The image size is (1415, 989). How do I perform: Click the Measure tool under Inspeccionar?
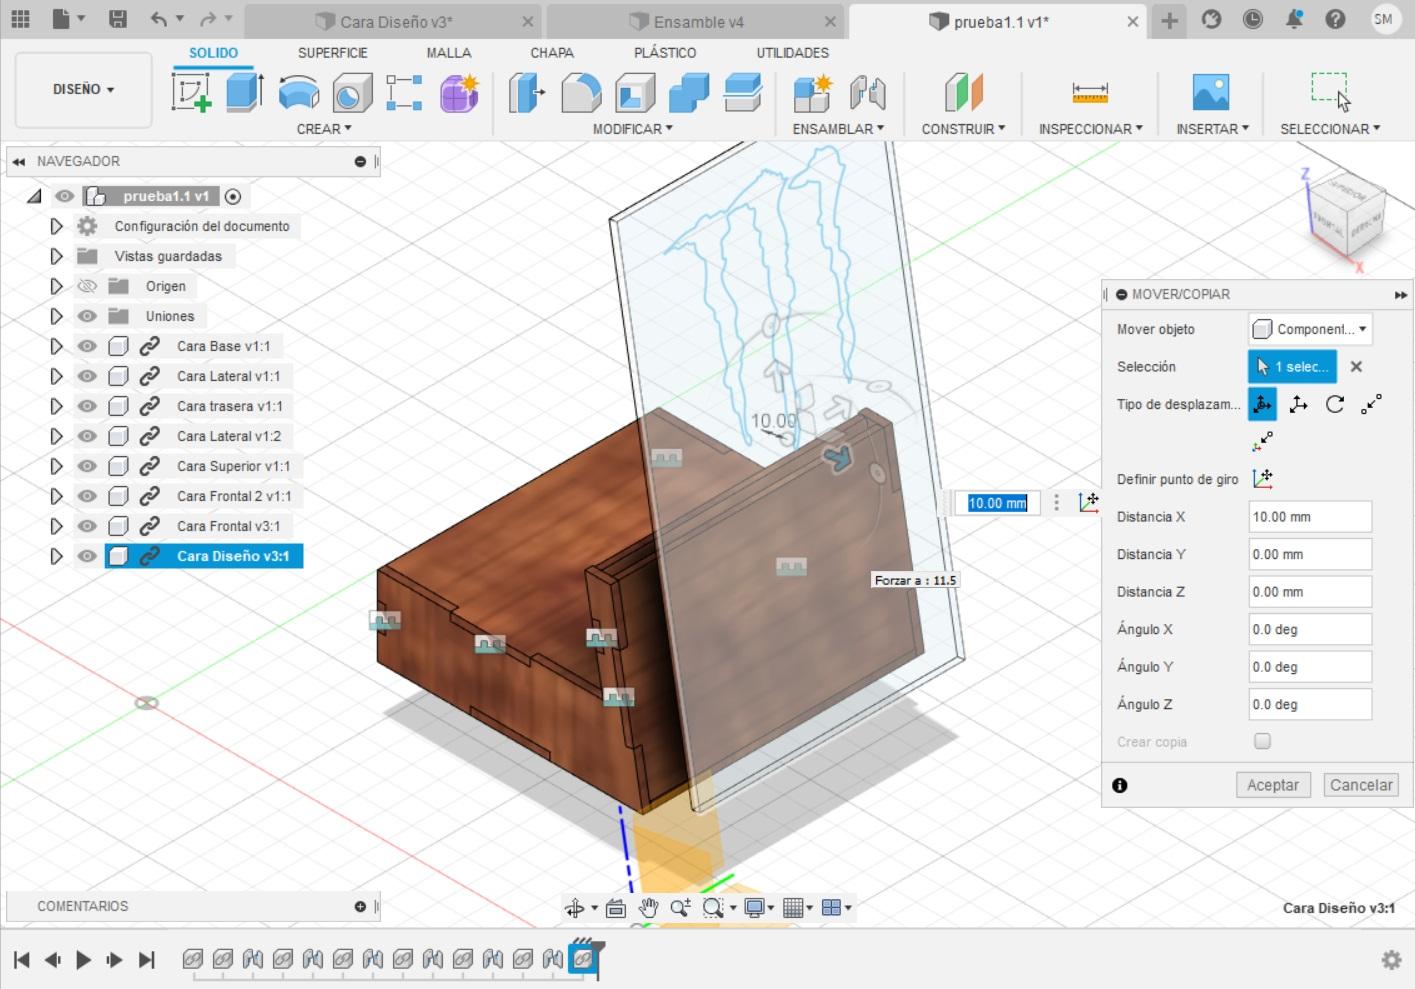pos(1089,92)
